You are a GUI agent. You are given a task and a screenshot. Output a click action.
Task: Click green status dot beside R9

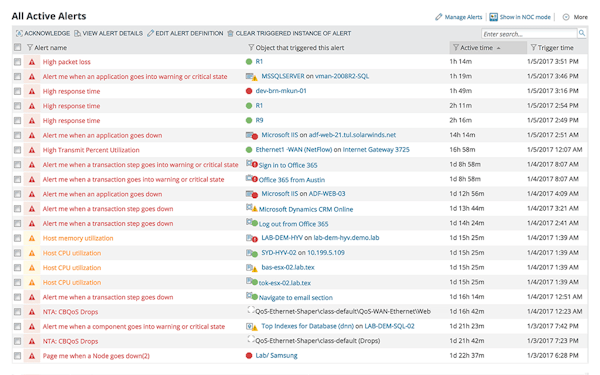(249, 121)
